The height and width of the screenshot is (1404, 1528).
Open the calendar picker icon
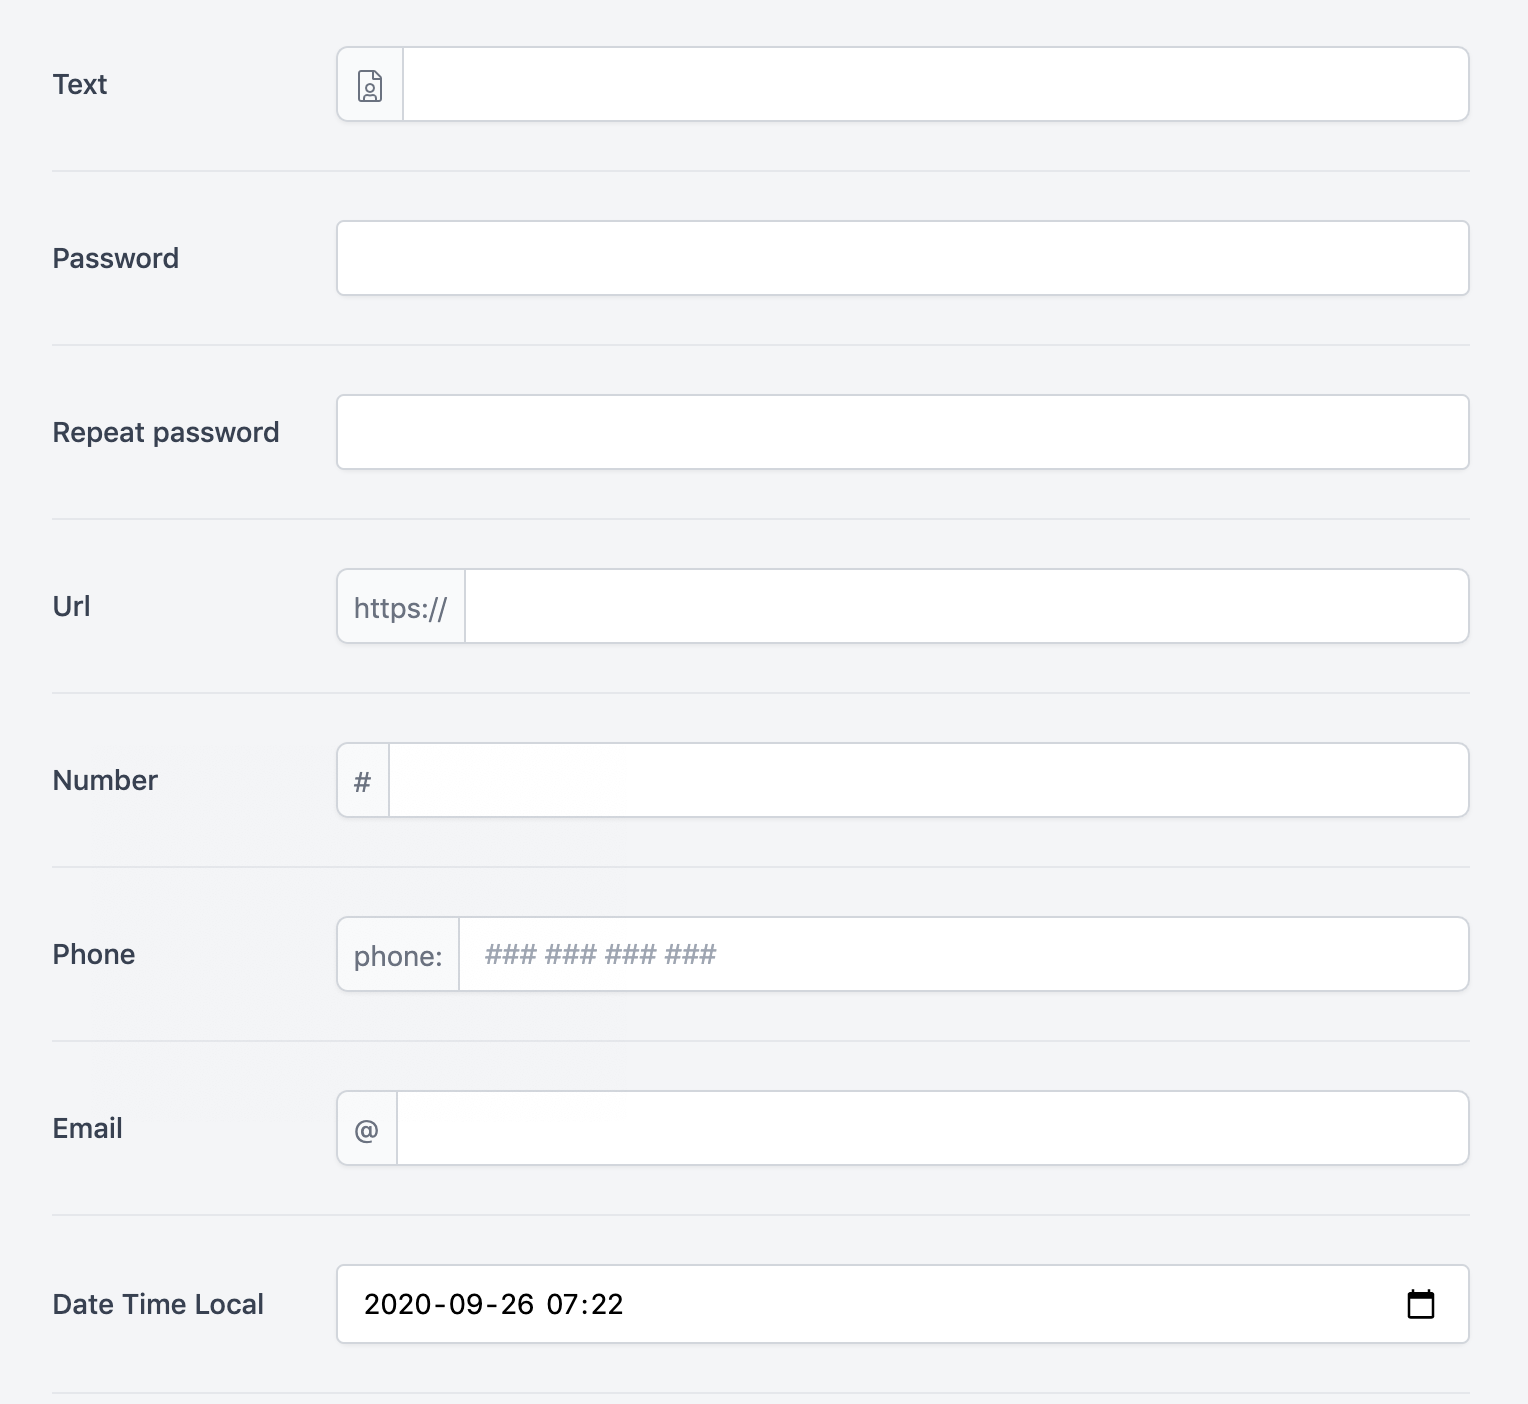tap(1420, 1304)
